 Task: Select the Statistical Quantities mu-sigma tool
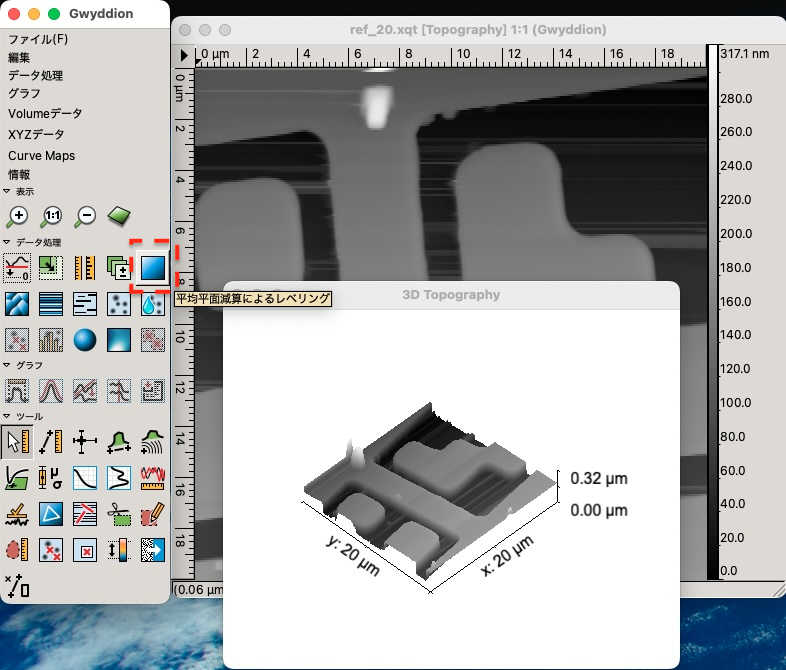pyautogui.click(x=51, y=478)
